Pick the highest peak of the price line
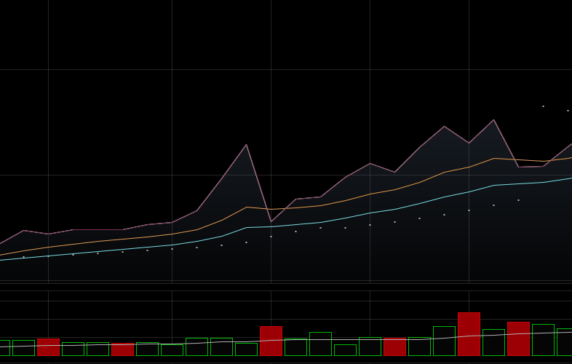This screenshot has height=364, width=572. (x=494, y=120)
